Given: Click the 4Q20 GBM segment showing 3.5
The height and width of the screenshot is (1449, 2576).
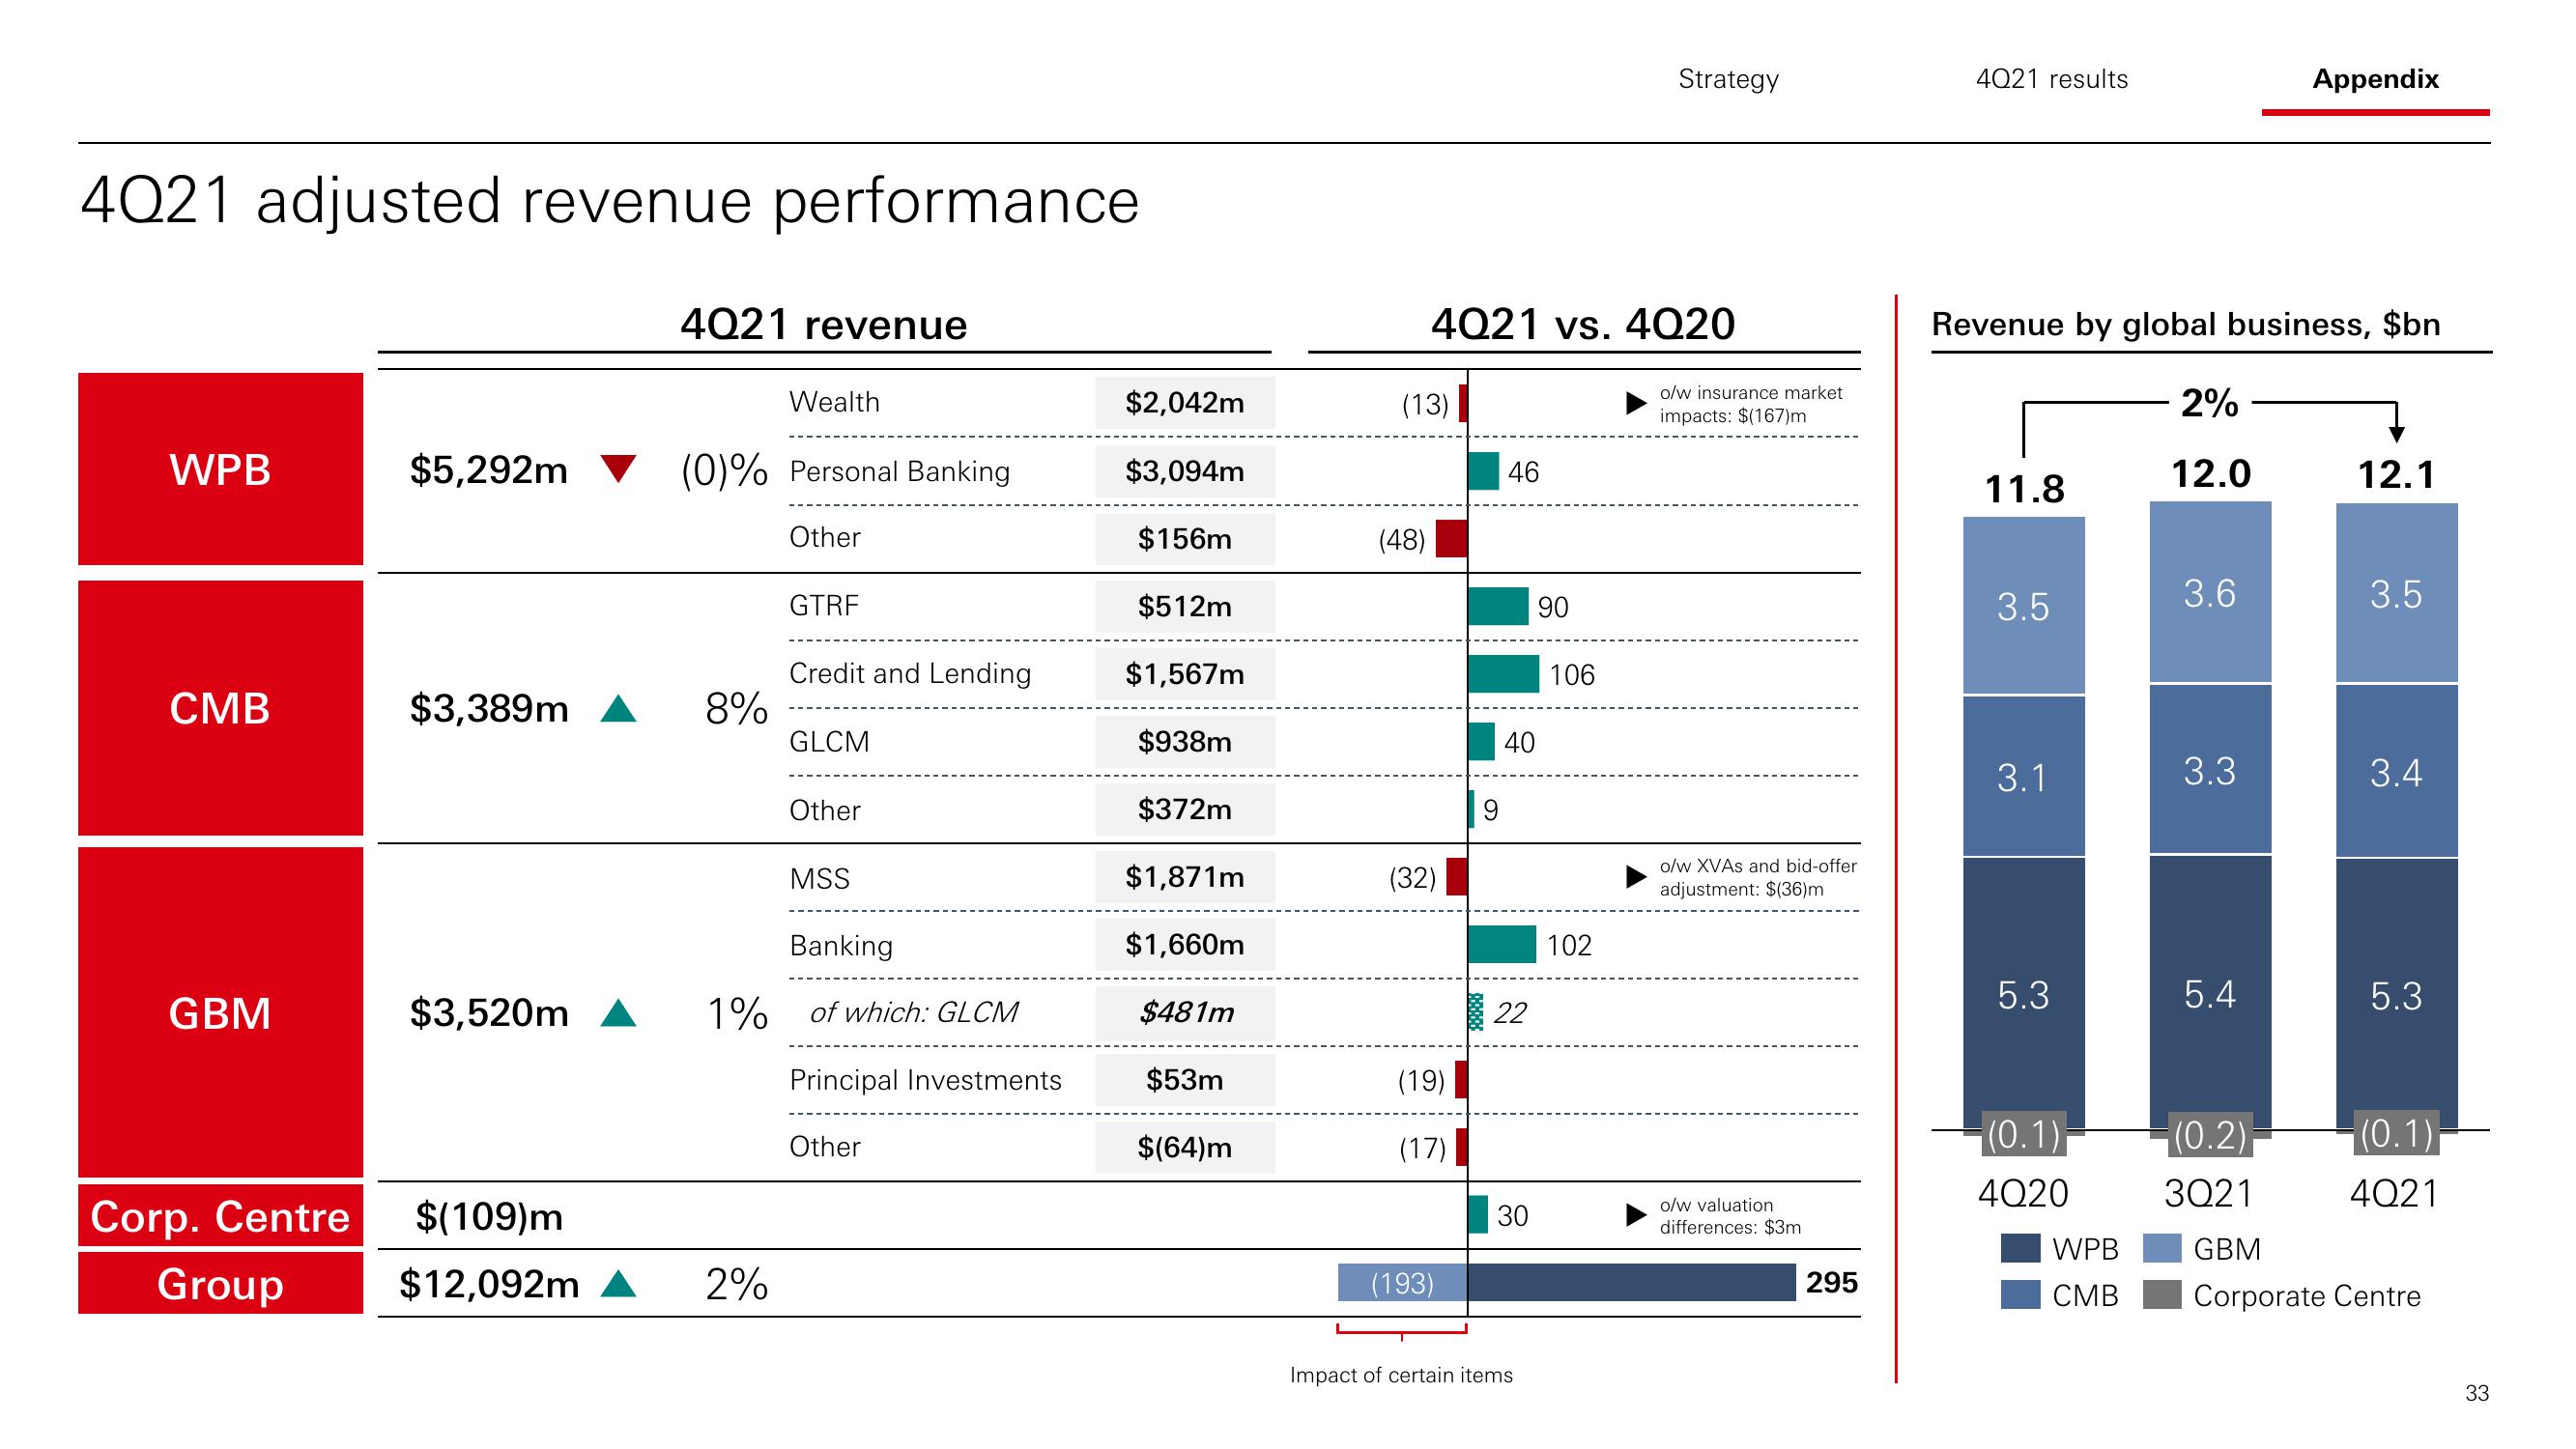Looking at the screenshot, I should [x=2023, y=605].
